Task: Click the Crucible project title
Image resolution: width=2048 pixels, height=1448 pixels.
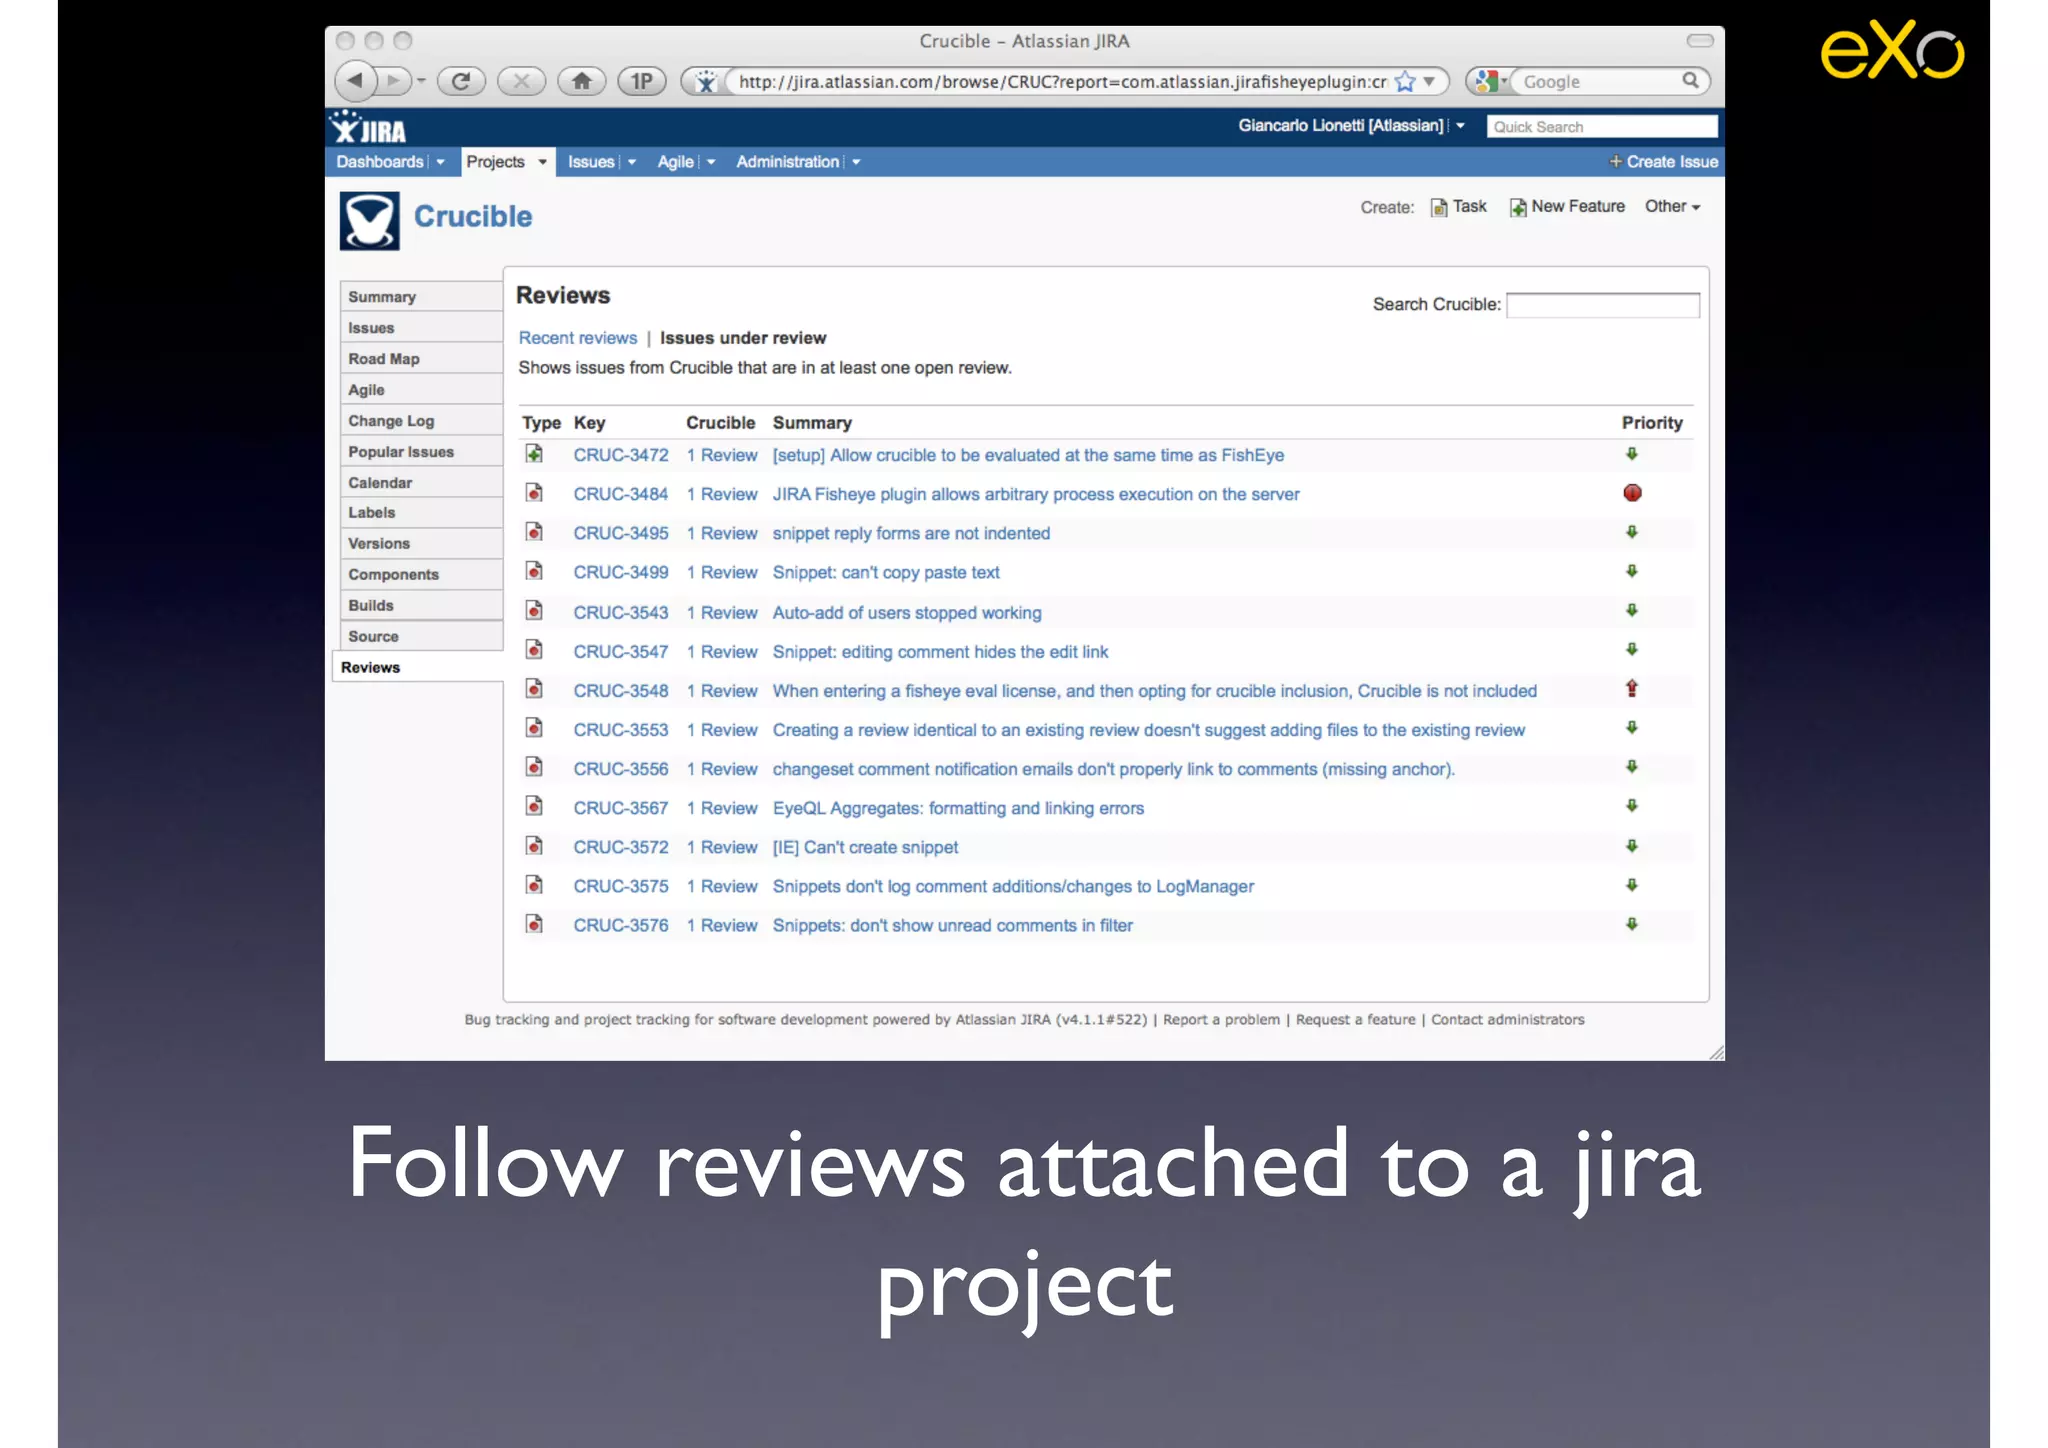Action: [473, 217]
